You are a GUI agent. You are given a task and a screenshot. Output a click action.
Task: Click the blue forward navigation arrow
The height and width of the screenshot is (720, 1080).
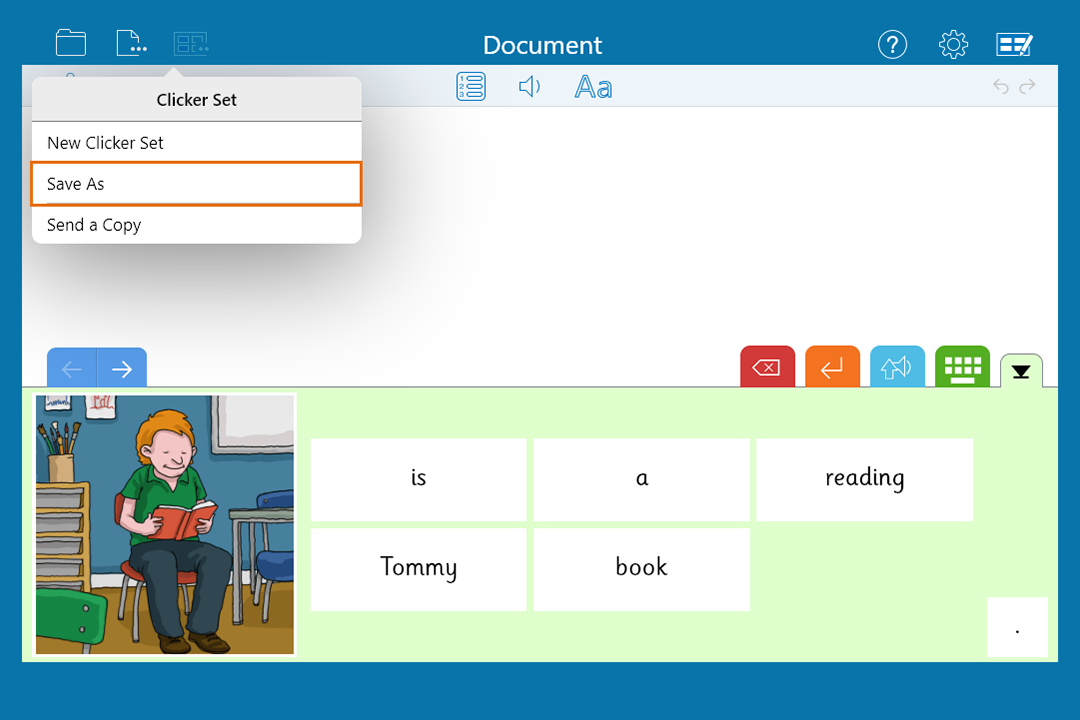coord(121,368)
